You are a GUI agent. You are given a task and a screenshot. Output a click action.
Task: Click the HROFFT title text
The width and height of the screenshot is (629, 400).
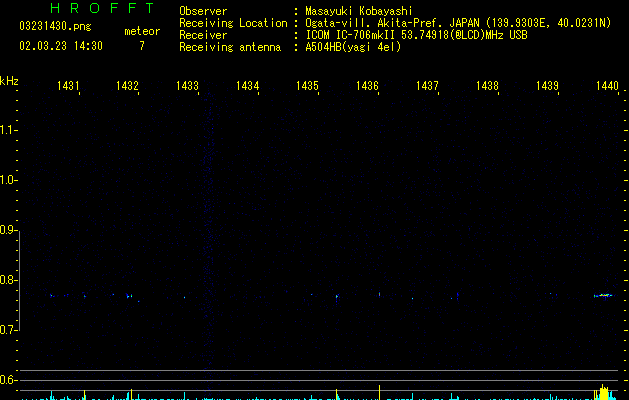(x=102, y=8)
